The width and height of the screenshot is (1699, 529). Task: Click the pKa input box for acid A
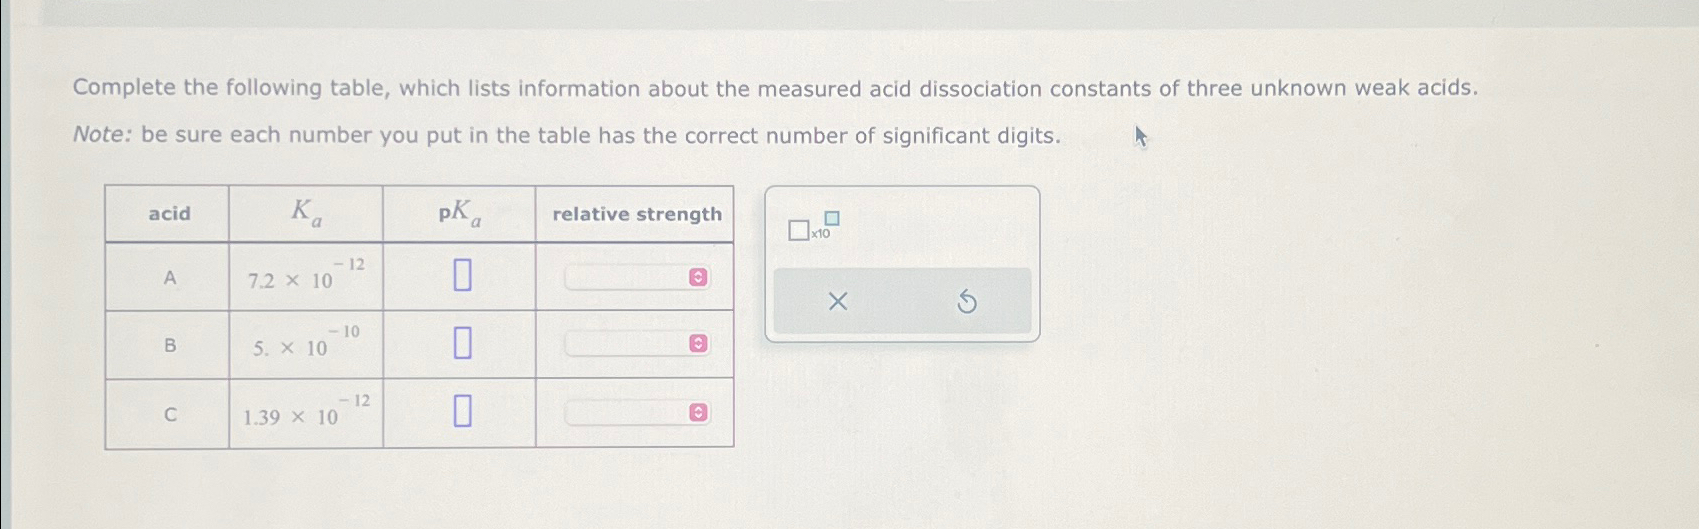tap(462, 275)
